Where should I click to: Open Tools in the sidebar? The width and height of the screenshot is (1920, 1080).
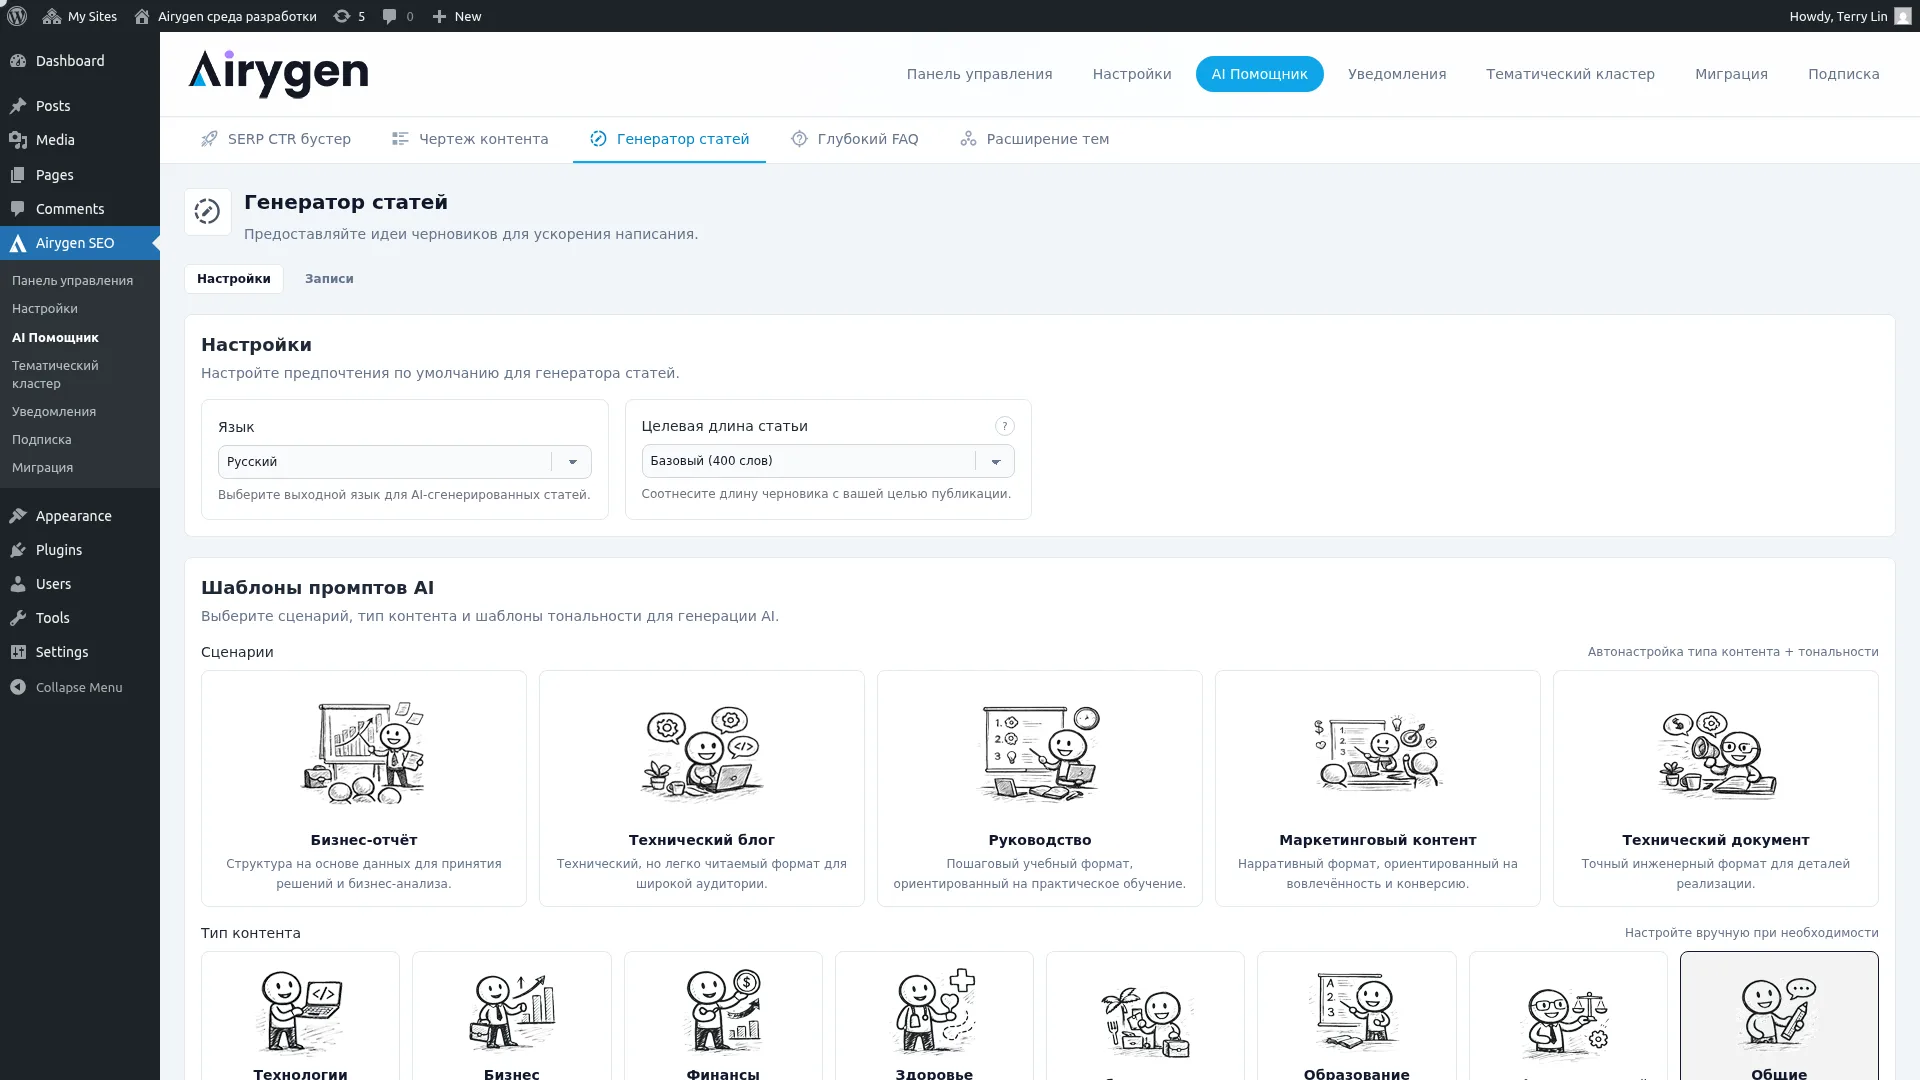point(80,618)
